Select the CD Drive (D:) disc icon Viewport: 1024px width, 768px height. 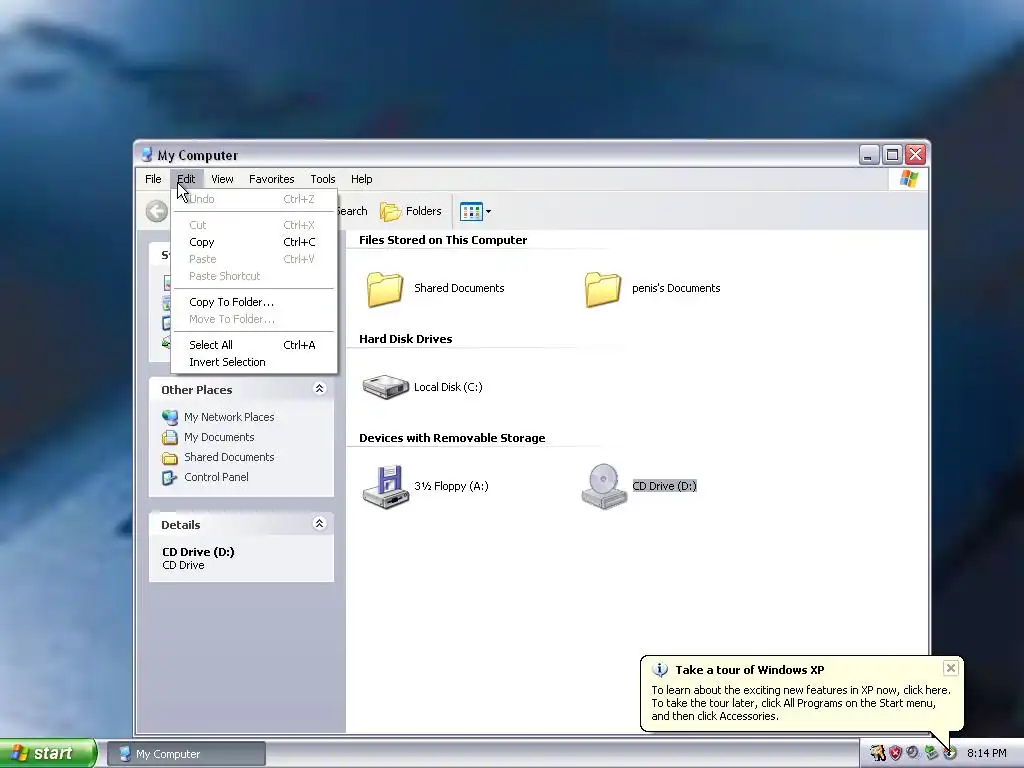tap(603, 487)
